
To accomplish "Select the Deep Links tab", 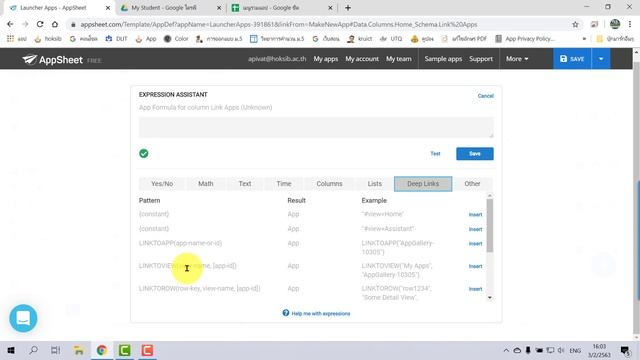I will coord(423,184).
